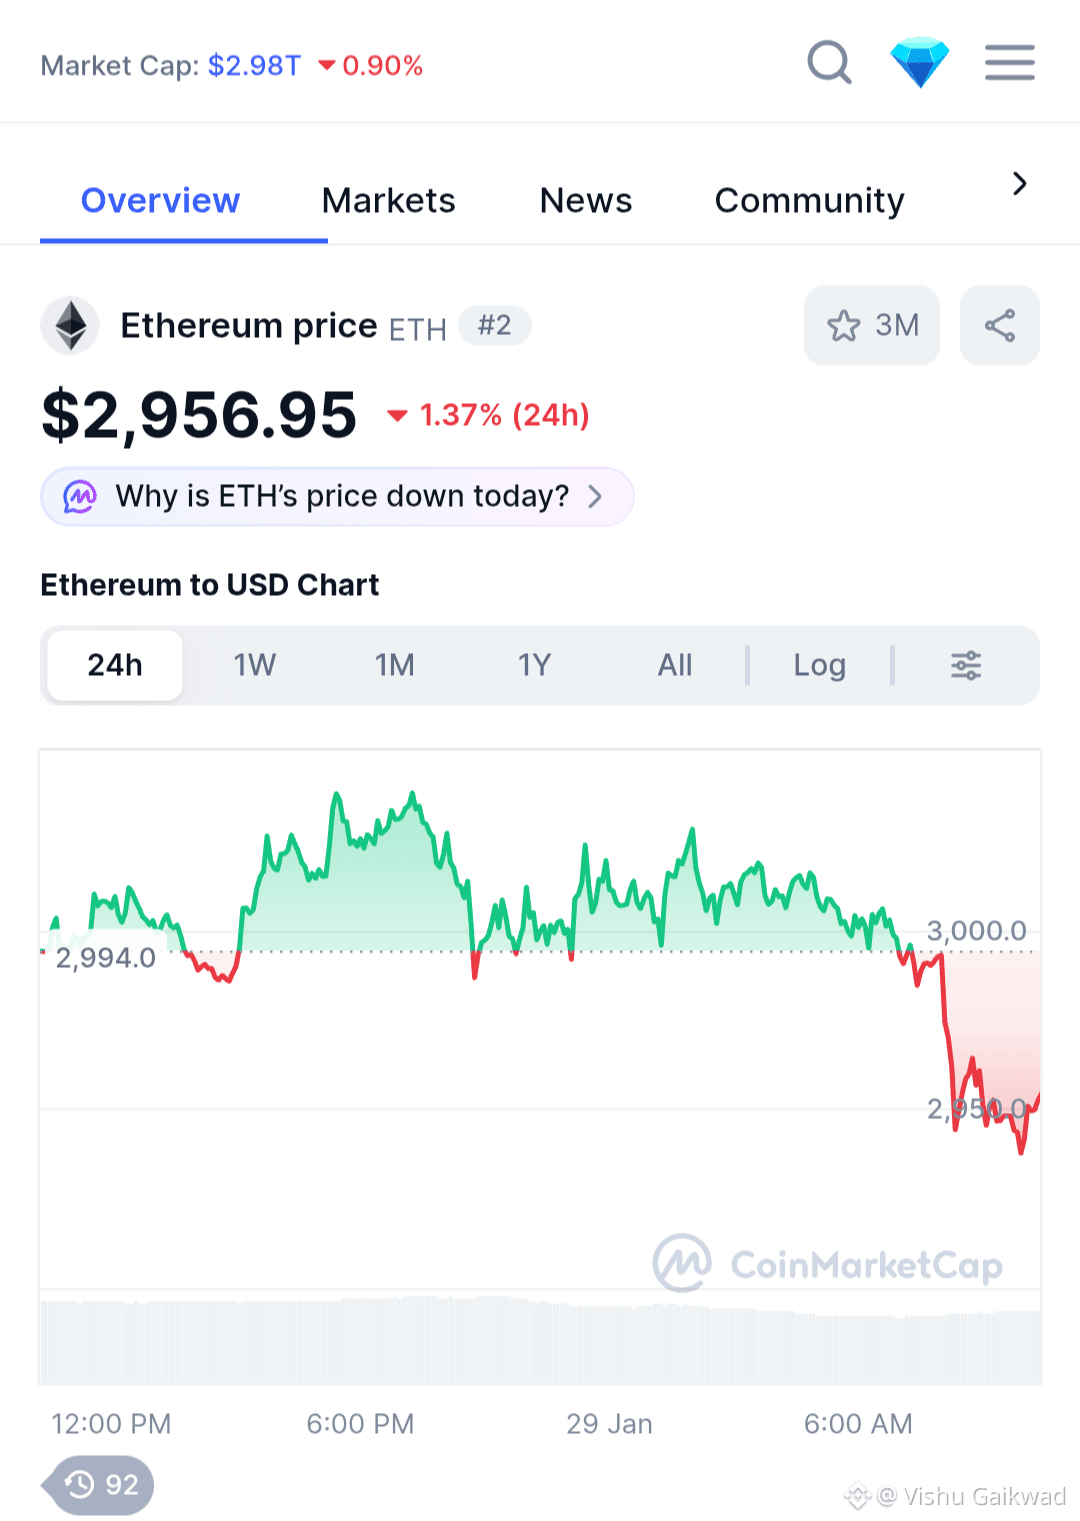Go to the Community tab
This screenshot has width=1080, height=1521.
(809, 201)
